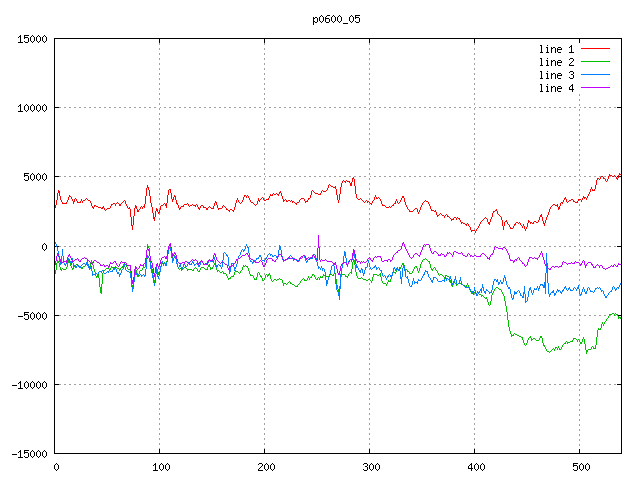Image resolution: width=640 pixels, height=480 pixels.
Task: Click the green legend sample for line 2
Action: click(596, 62)
